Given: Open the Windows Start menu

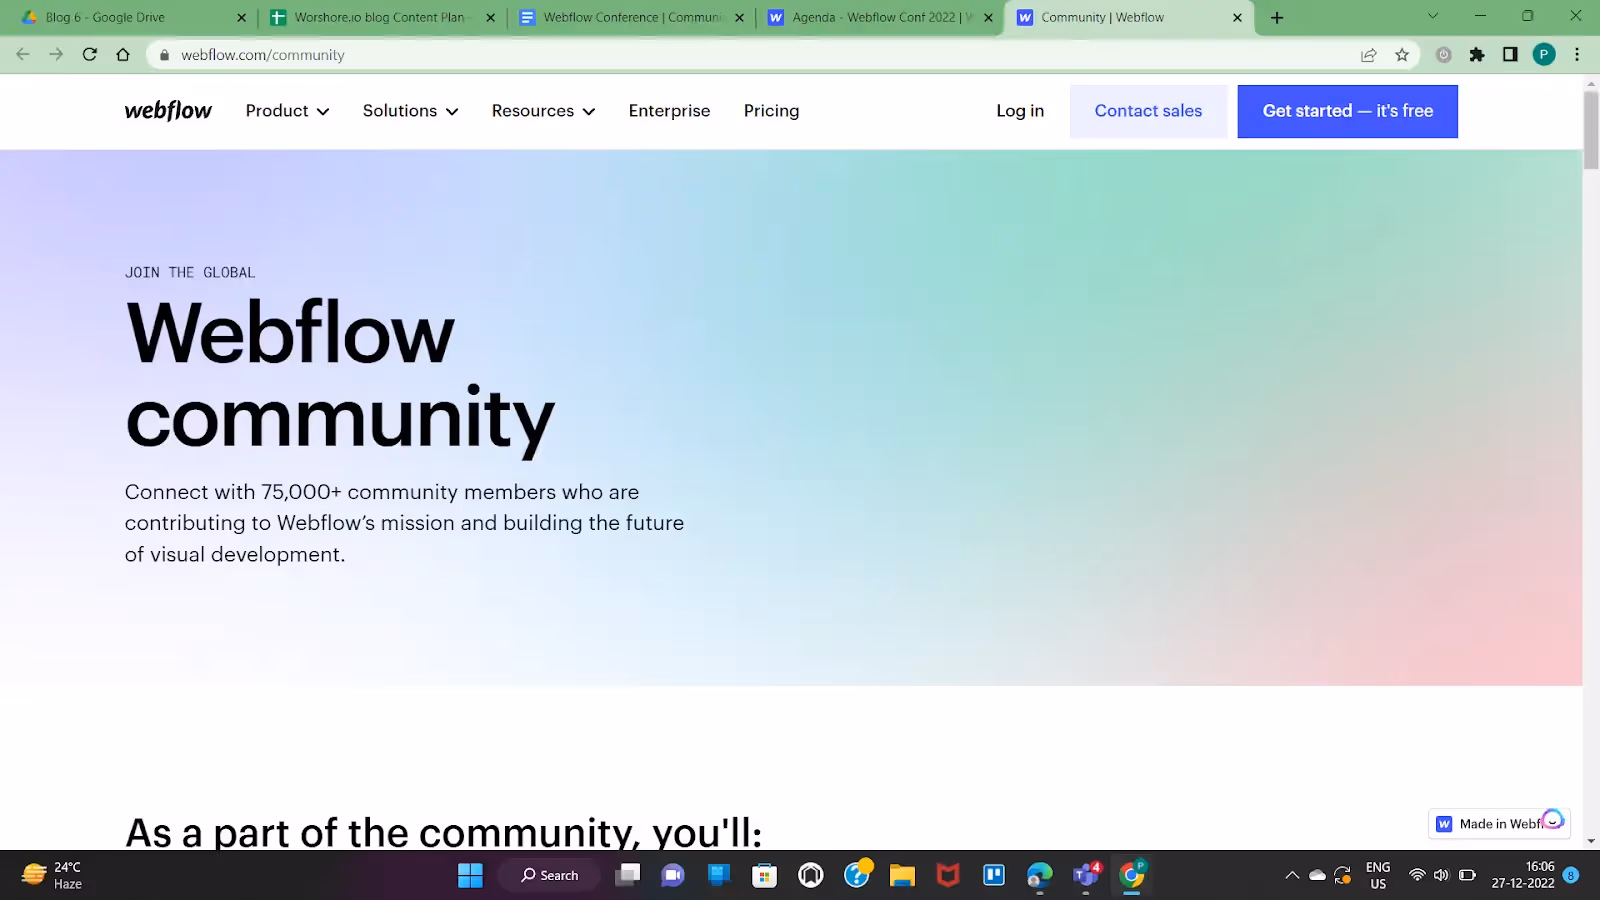Looking at the screenshot, I should pos(470,876).
